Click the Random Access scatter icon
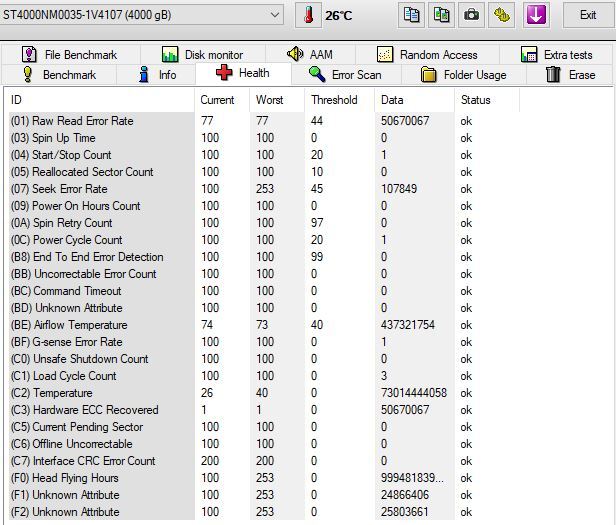Image resolution: width=616 pixels, height=525 pixels. pos(385,54)
